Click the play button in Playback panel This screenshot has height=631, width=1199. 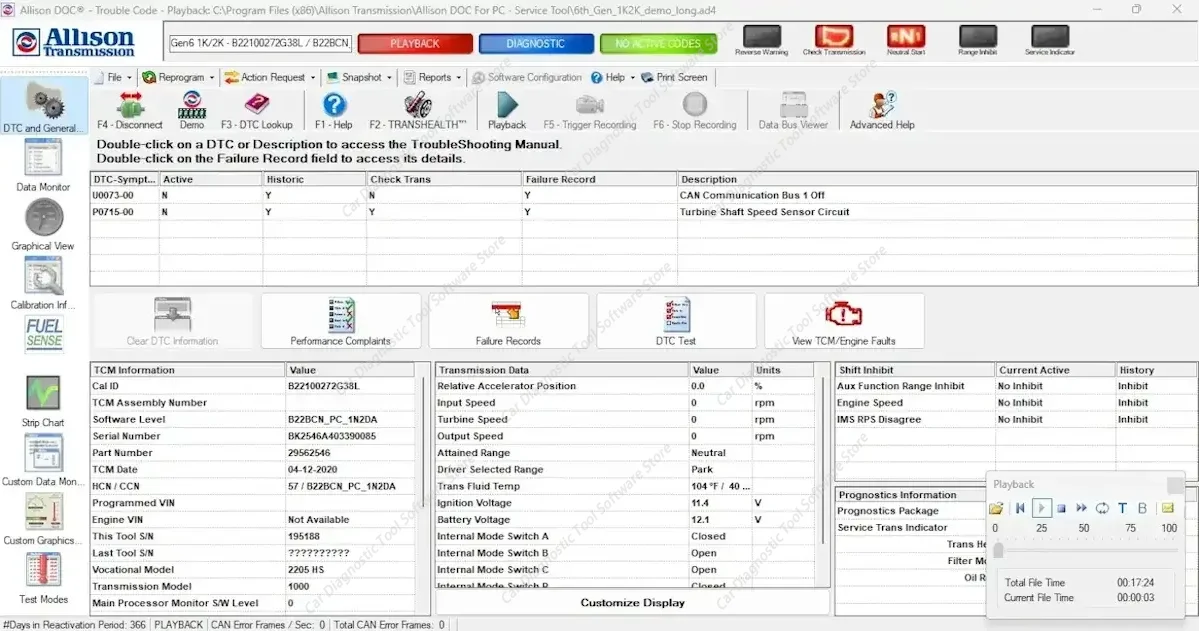point(1041,508)
